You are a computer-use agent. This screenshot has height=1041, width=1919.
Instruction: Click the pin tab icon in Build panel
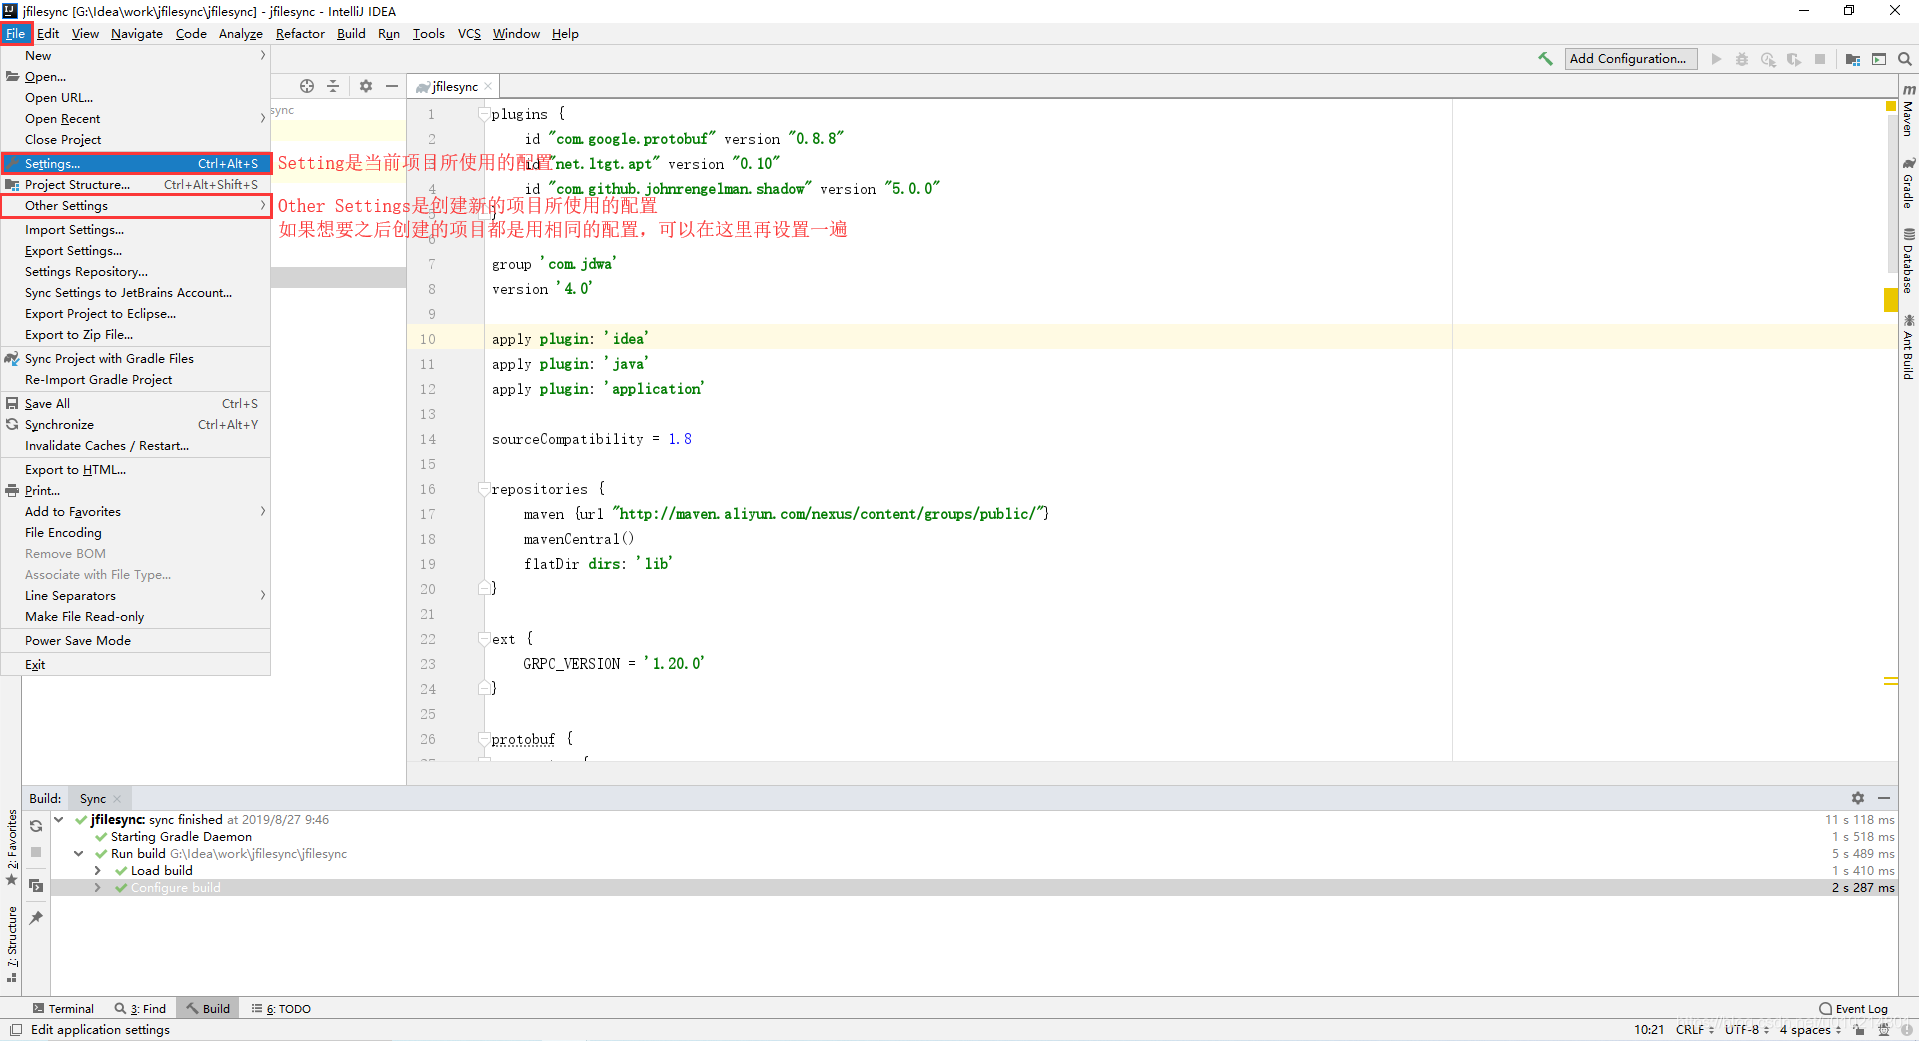tap(36, 918)
